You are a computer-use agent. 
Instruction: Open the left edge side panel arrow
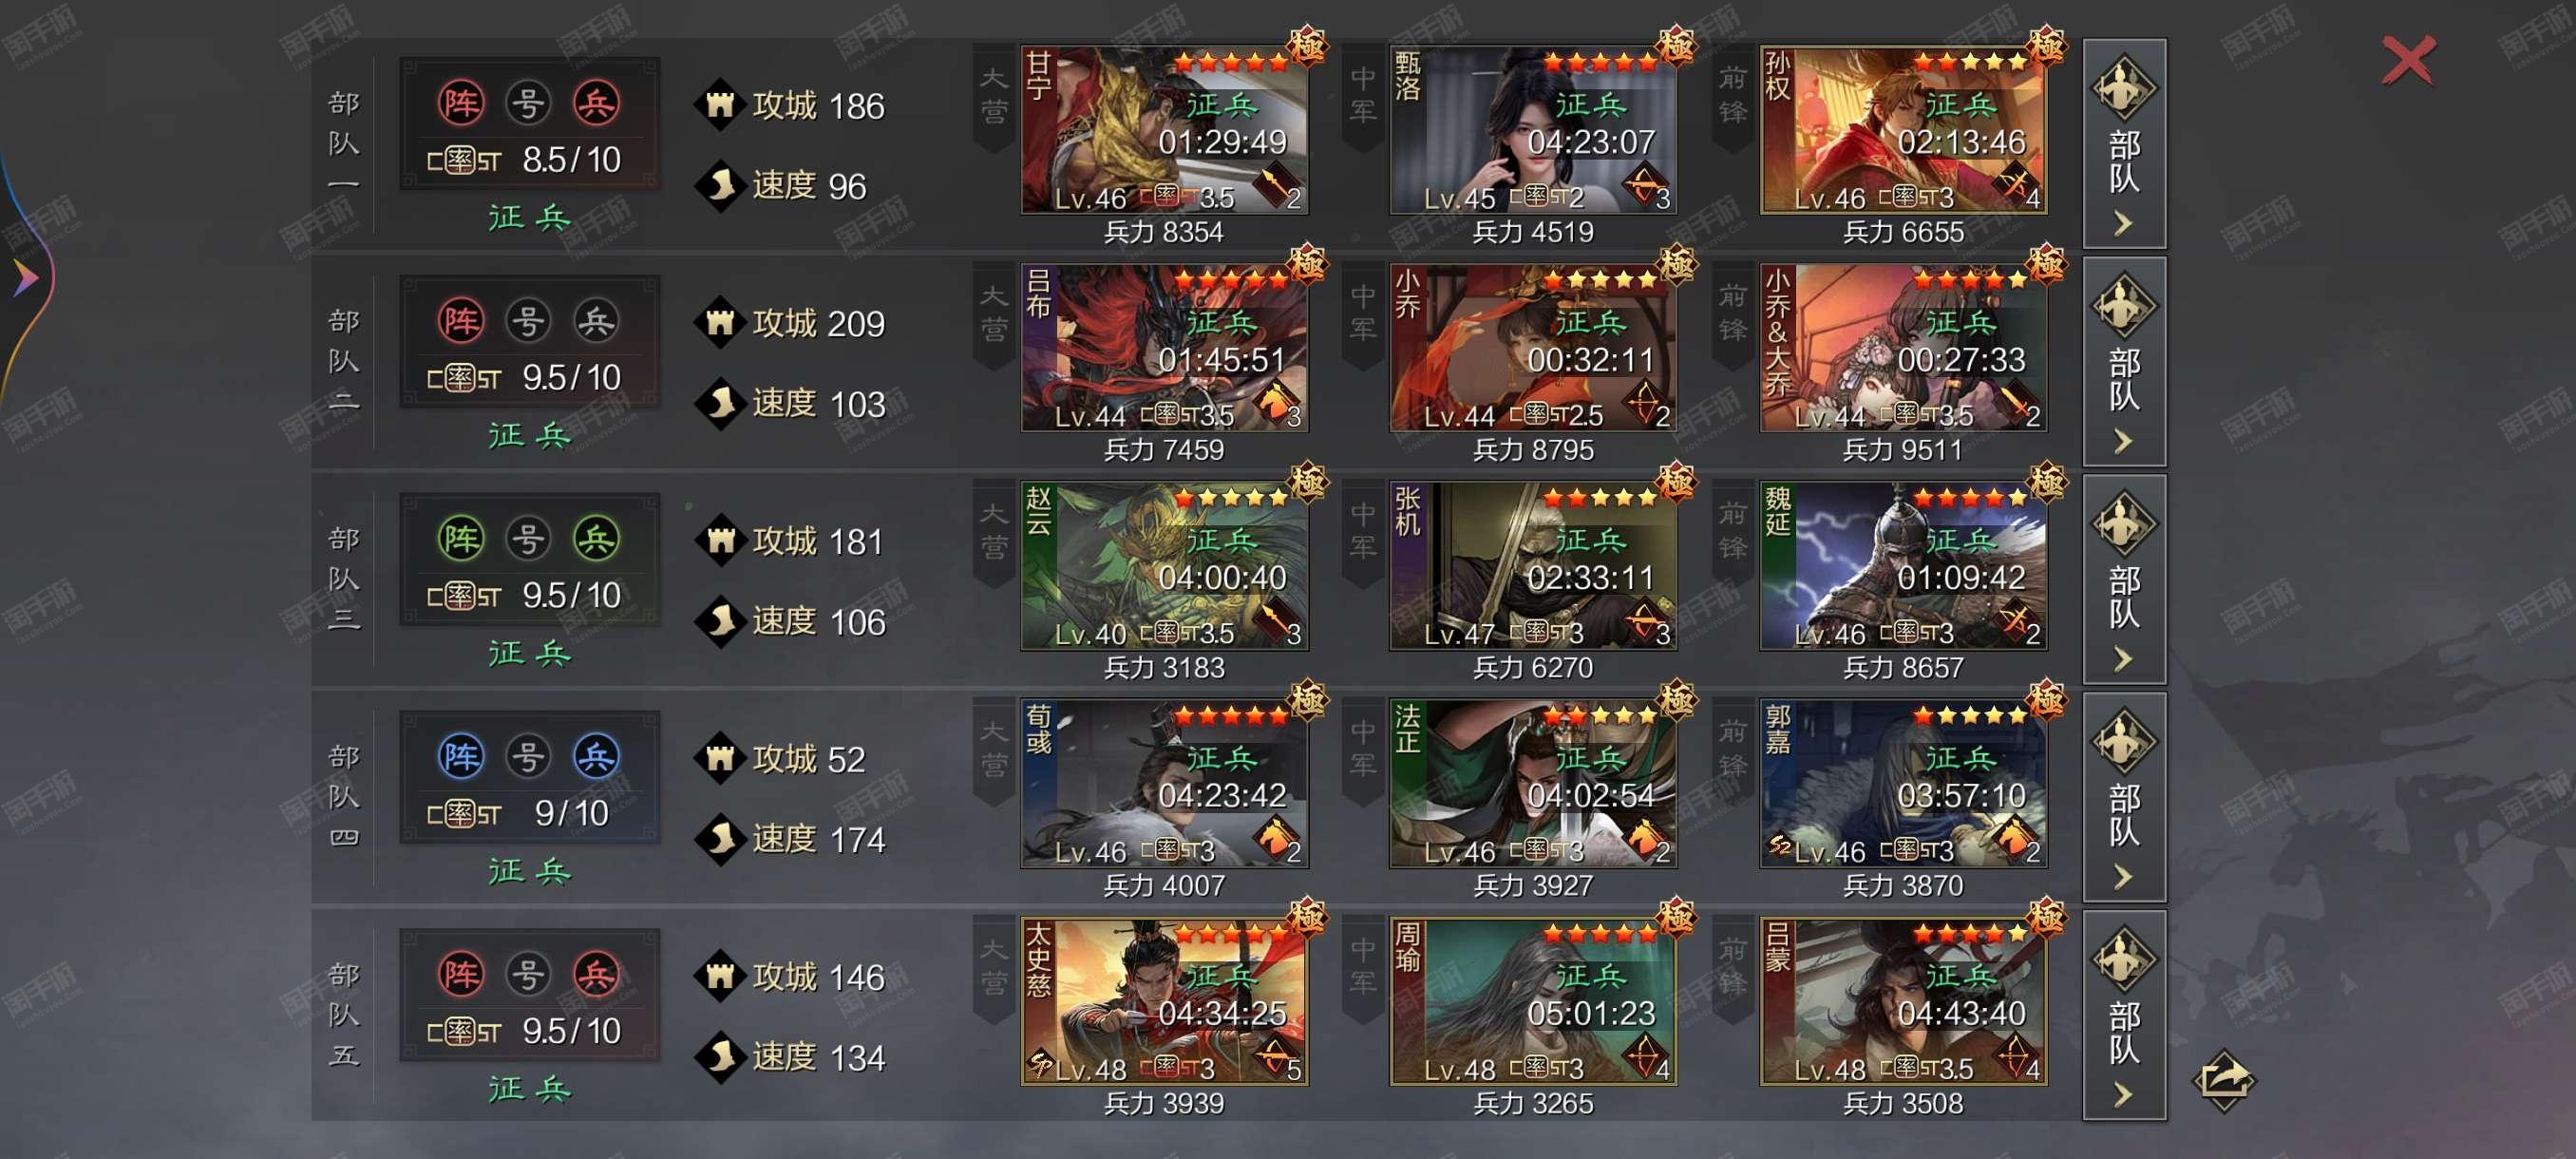[26, 277]
